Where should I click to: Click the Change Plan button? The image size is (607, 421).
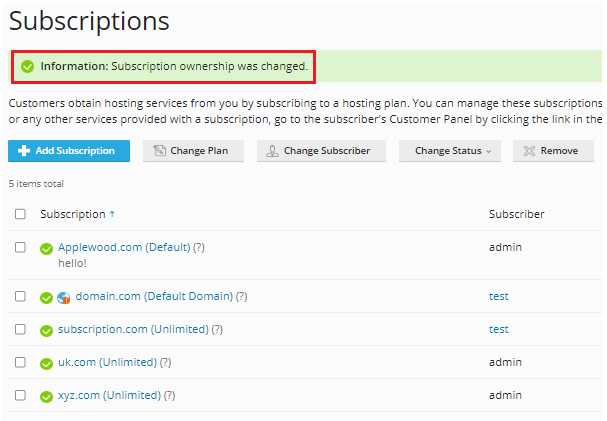[x=193, y=151]
